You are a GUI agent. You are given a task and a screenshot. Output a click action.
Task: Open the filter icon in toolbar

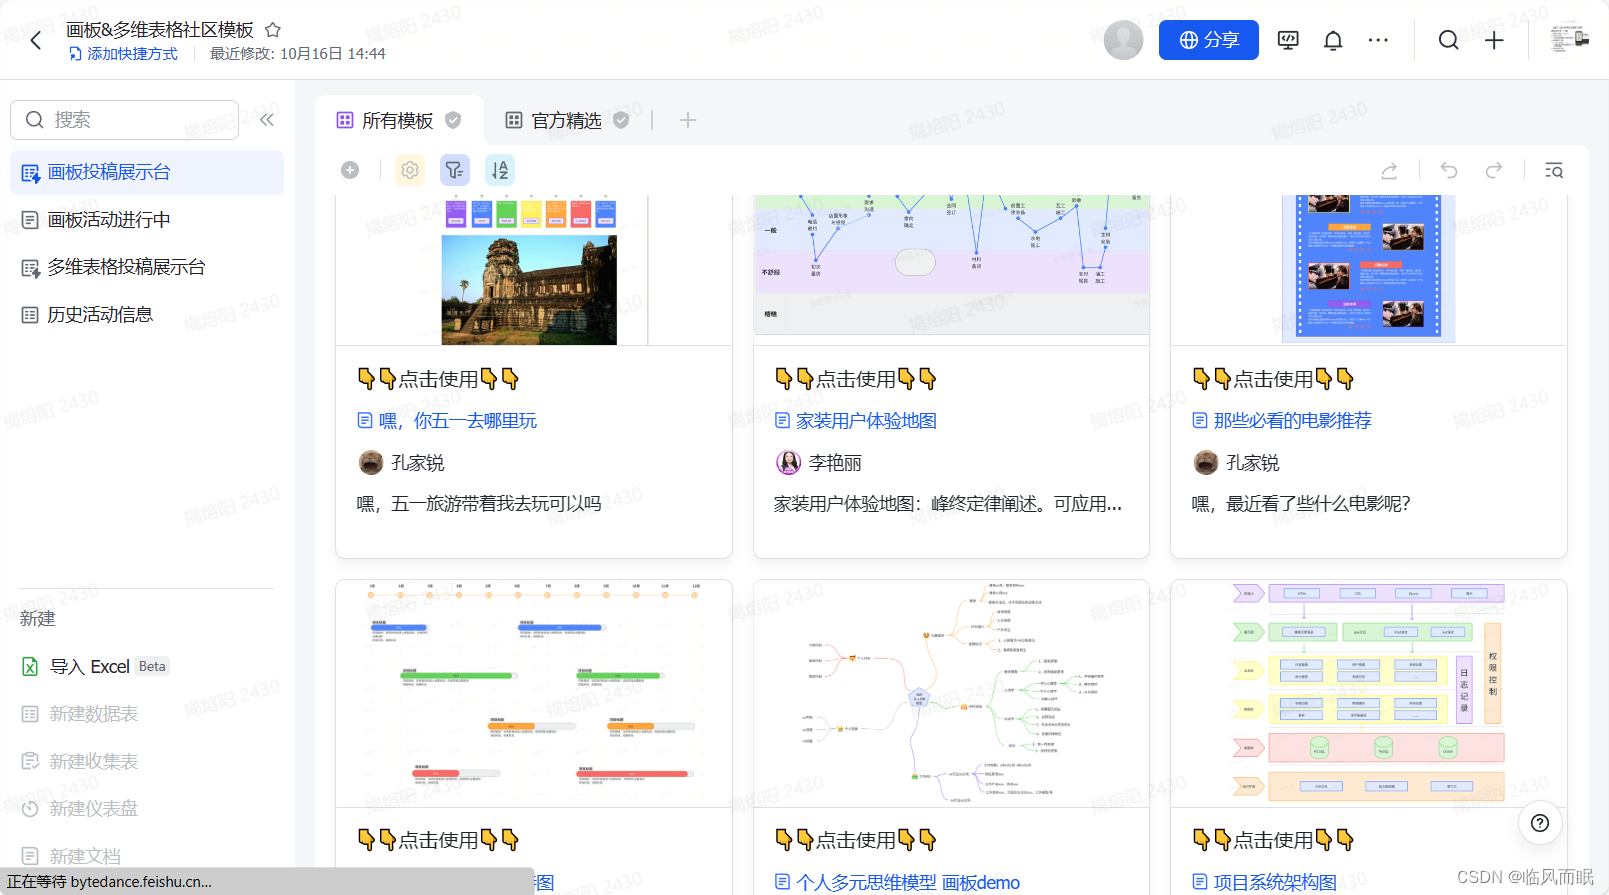click(455, 170)
